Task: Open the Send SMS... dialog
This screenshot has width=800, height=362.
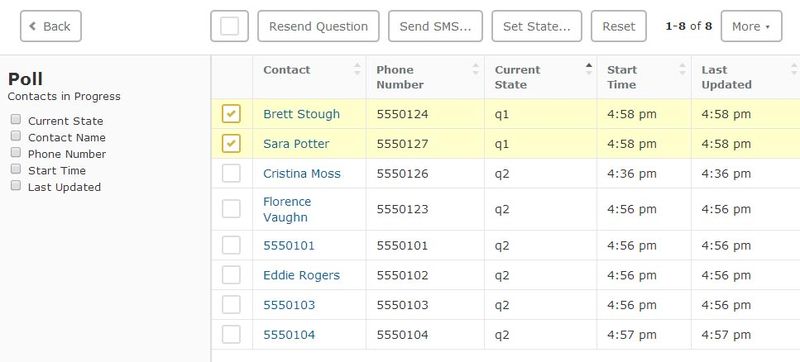Action: [x=435, y=26]
